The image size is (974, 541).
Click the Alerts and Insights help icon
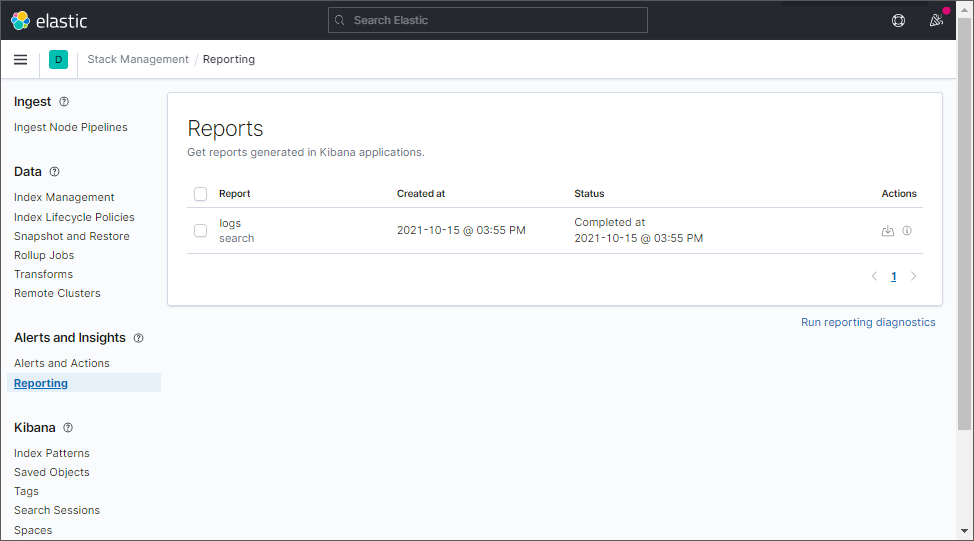click(139, 338)
